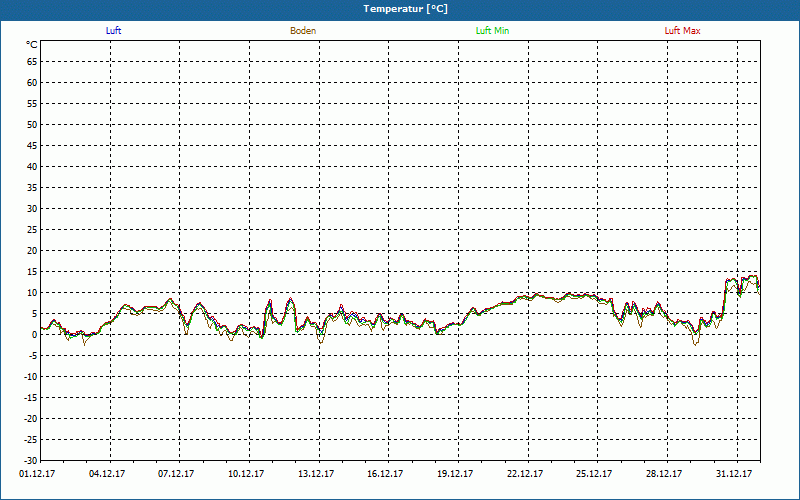
Task: Click the 60 value on temperature axis
Action: (x=32, y=83)
